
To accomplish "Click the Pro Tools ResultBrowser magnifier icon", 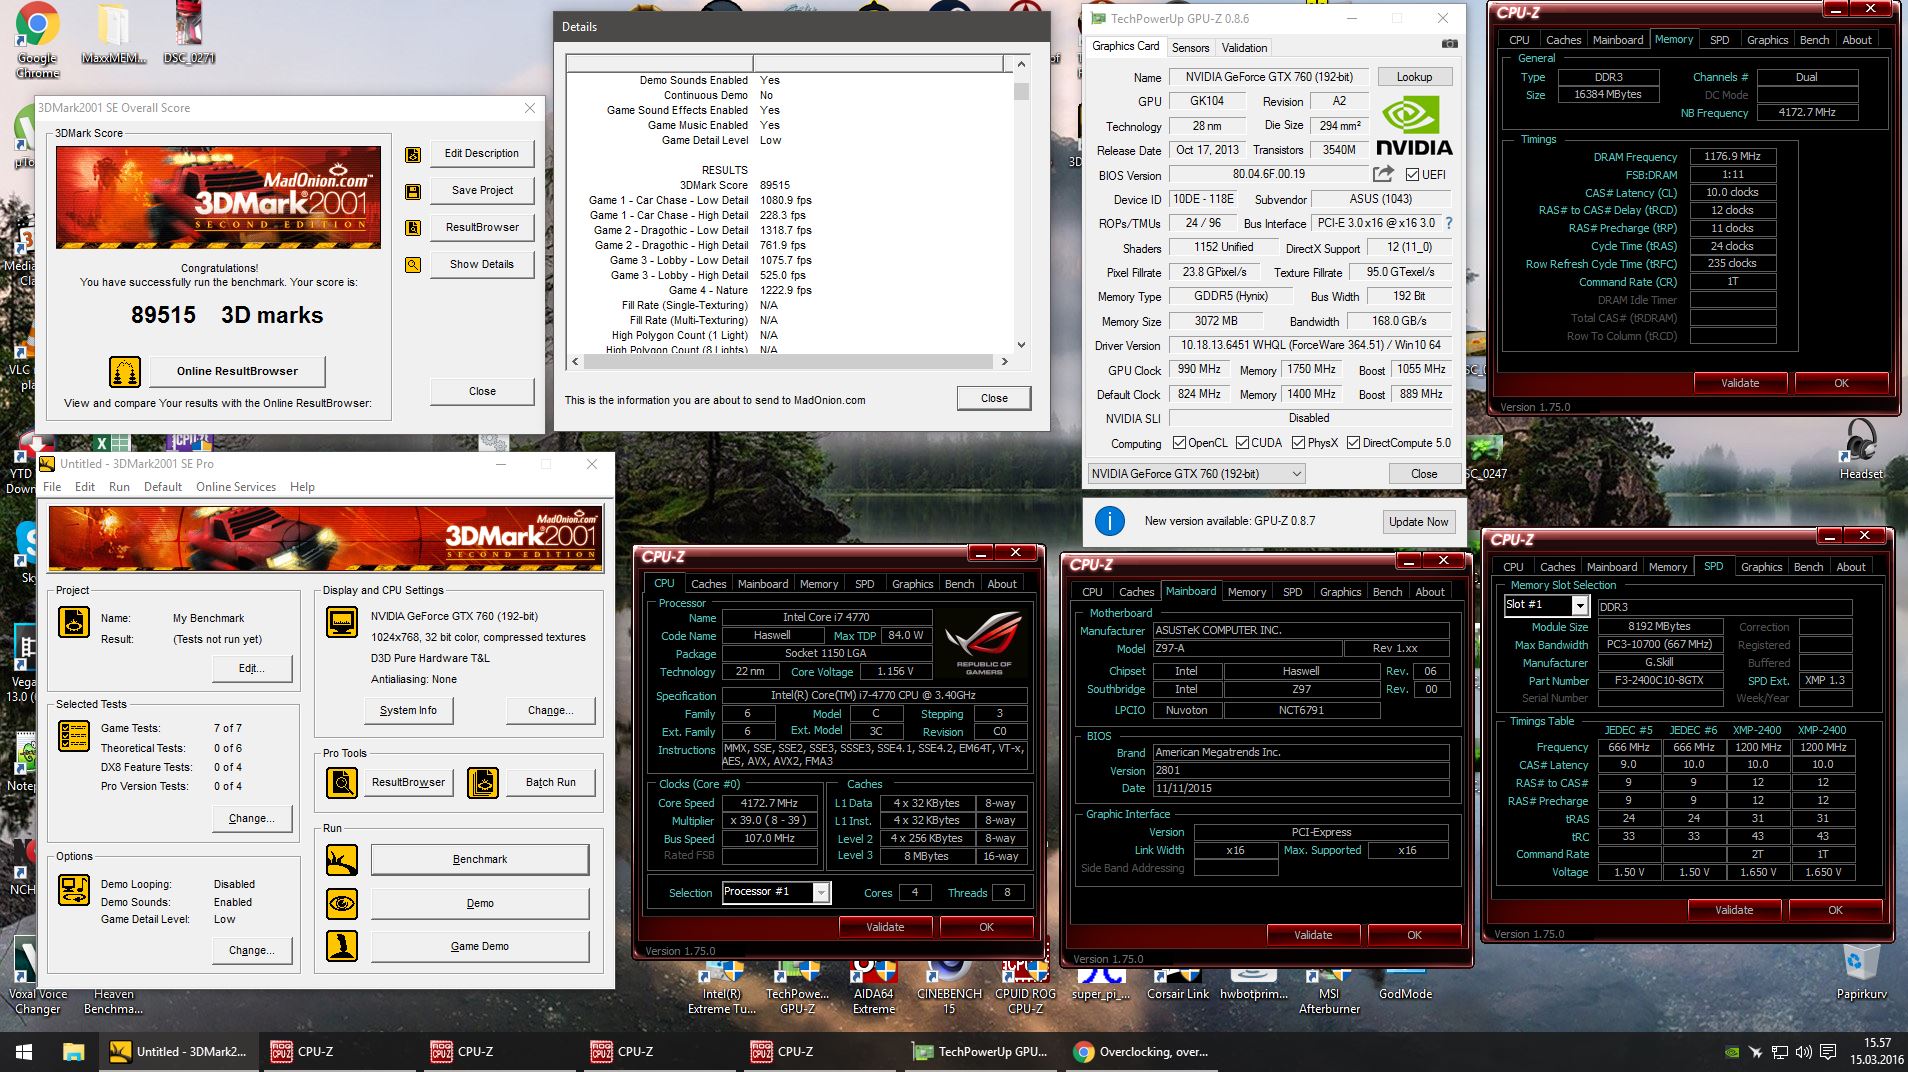I will tap(342, 782).
